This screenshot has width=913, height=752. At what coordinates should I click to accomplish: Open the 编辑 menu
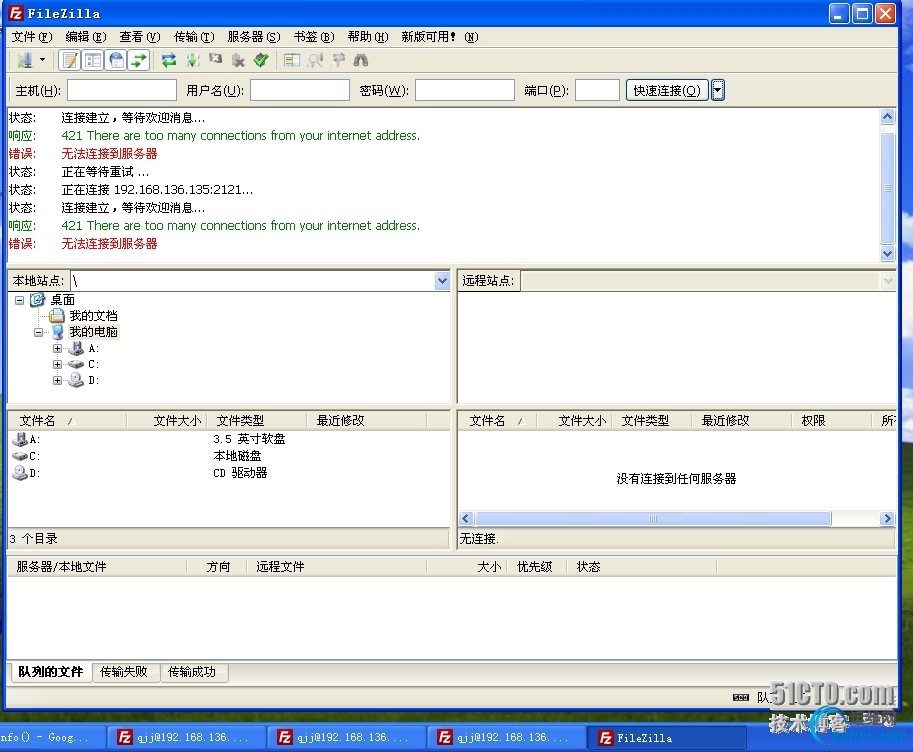(86, 37)
